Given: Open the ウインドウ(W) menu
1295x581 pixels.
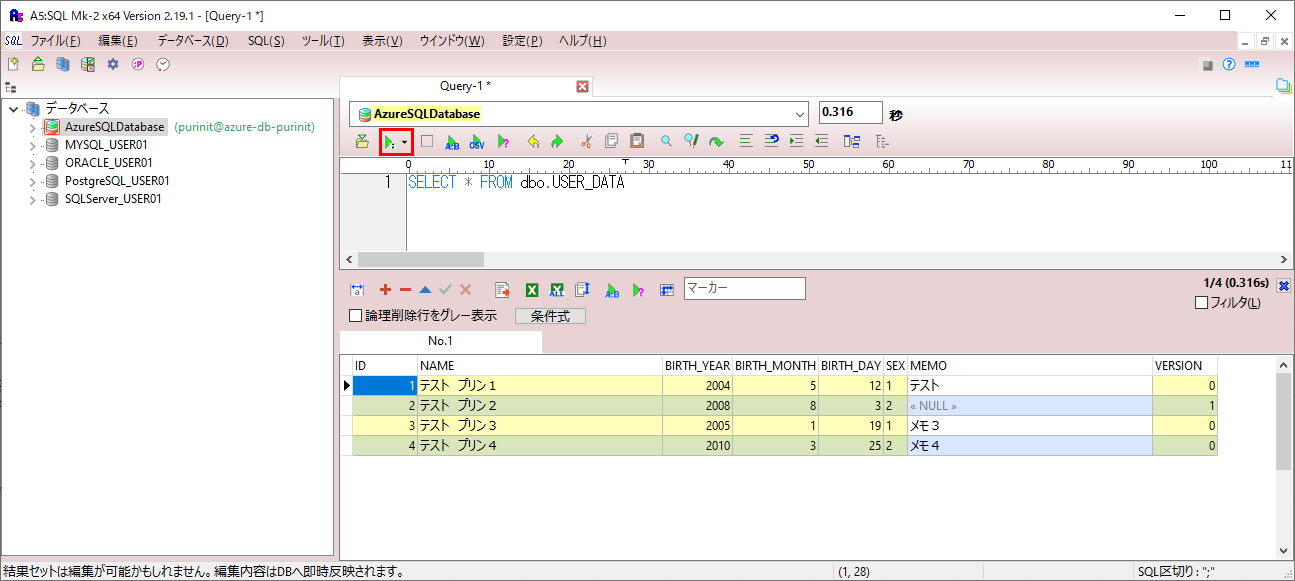Looking at the screenshot, I should [451, 41].
